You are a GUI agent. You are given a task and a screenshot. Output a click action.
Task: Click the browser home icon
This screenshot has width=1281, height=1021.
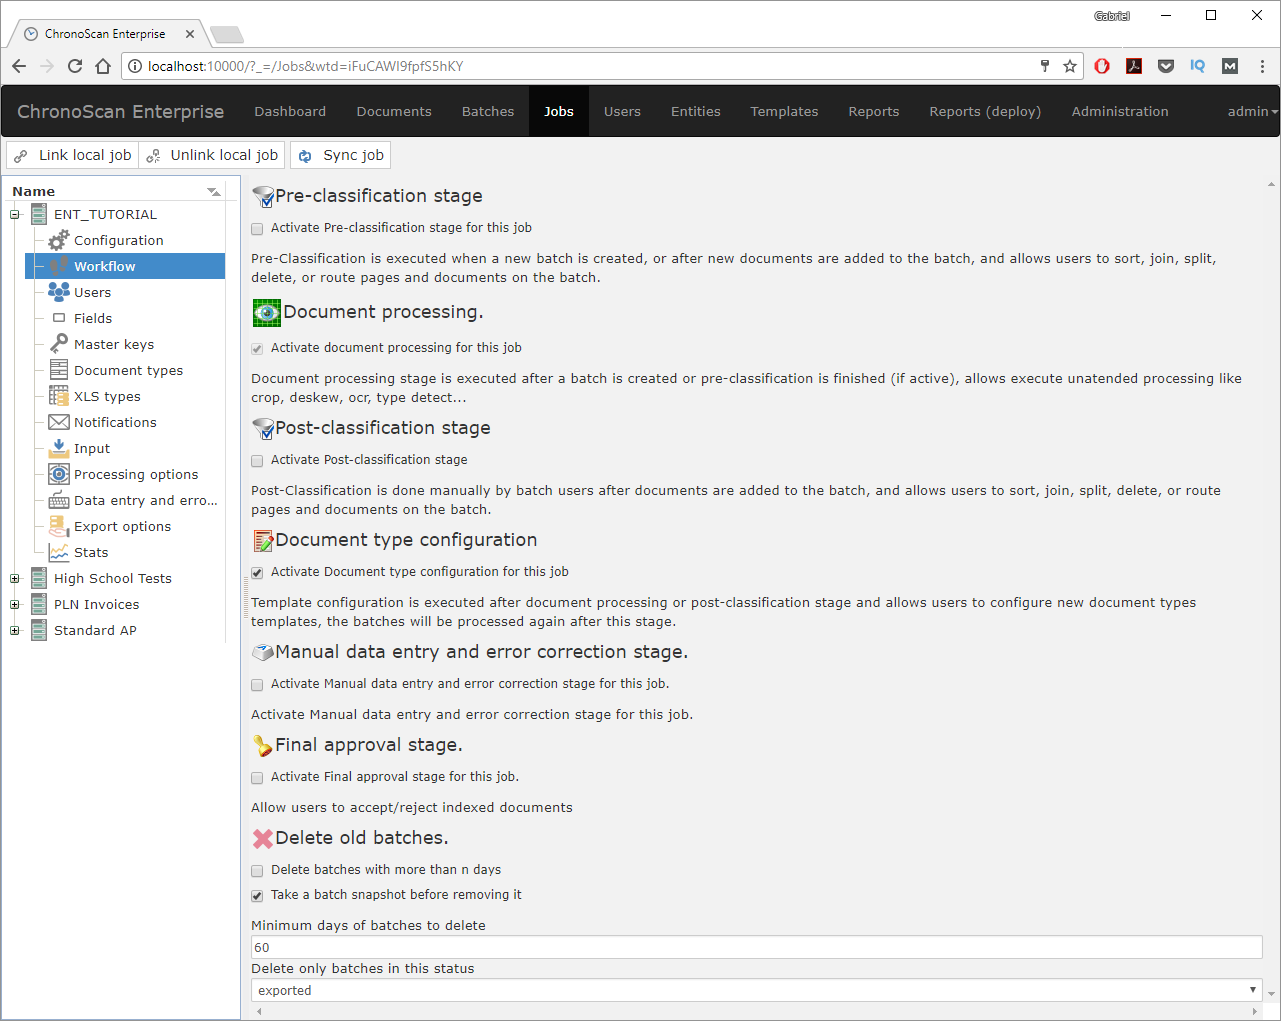coord(103,66)
